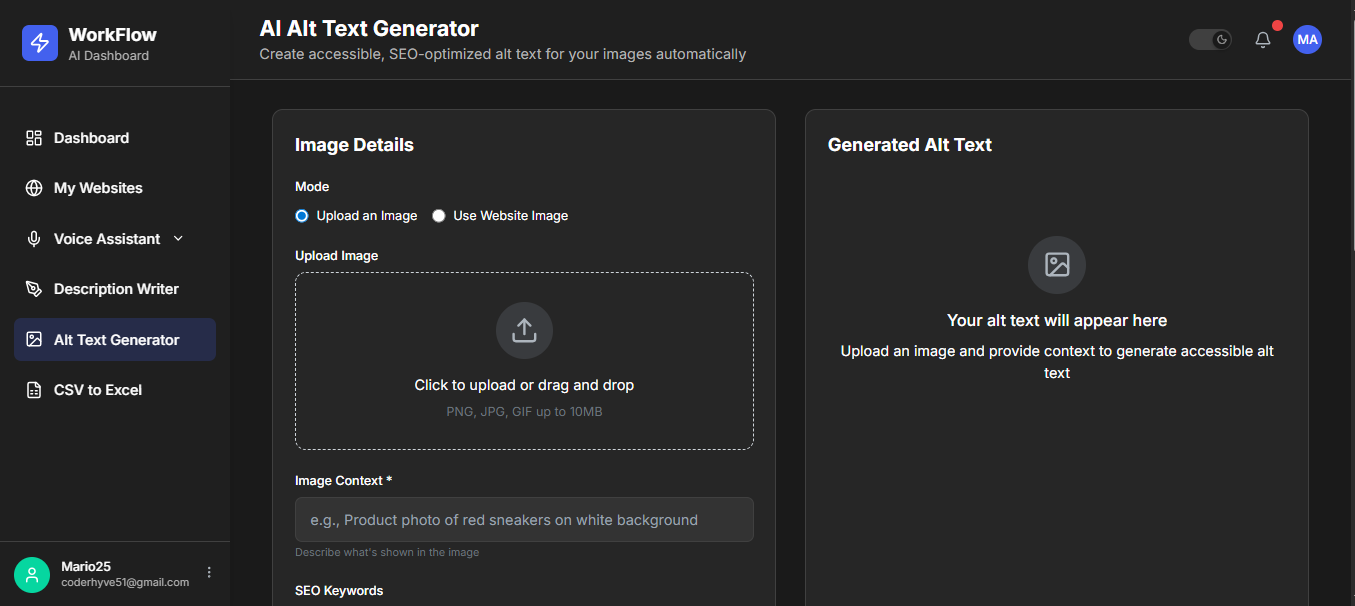Go to the Alt Text Generator page

pyautogui.click(x=116, y=340)
